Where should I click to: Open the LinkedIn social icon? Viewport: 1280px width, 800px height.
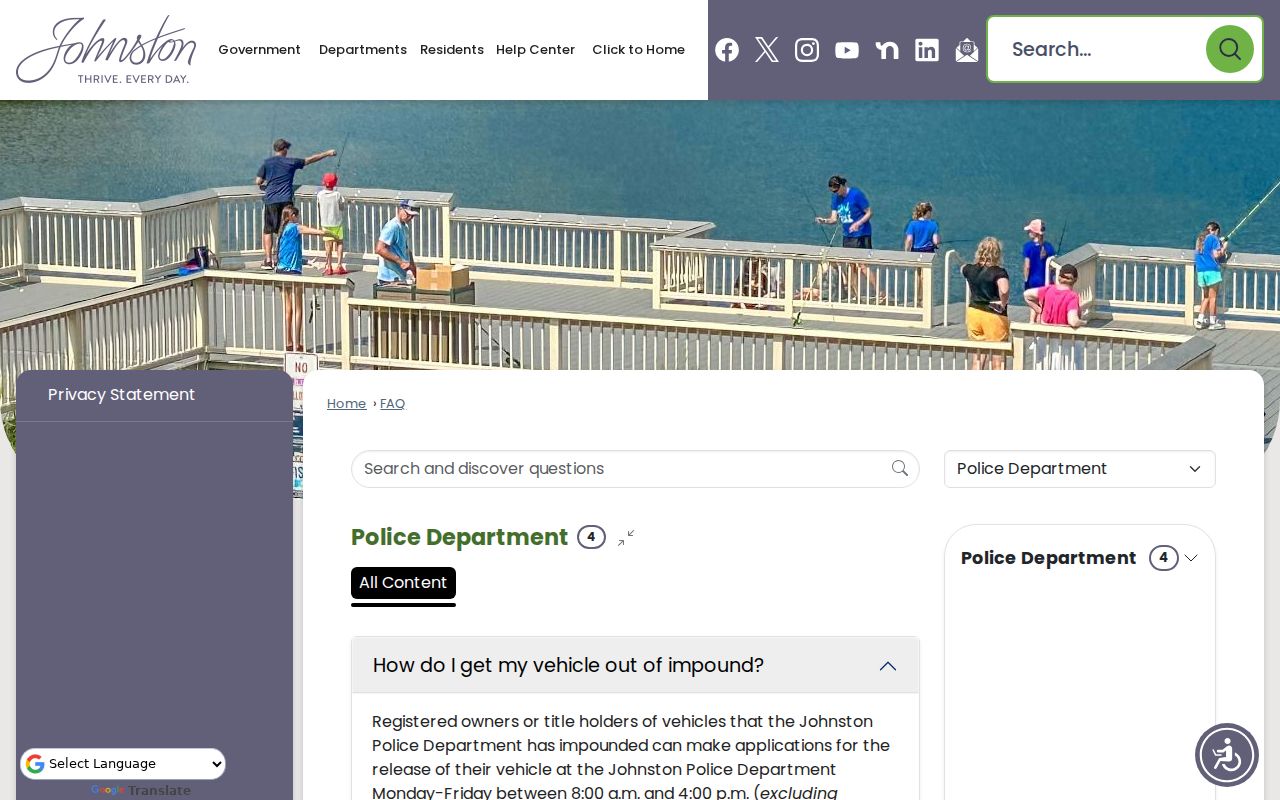point(927,50)
